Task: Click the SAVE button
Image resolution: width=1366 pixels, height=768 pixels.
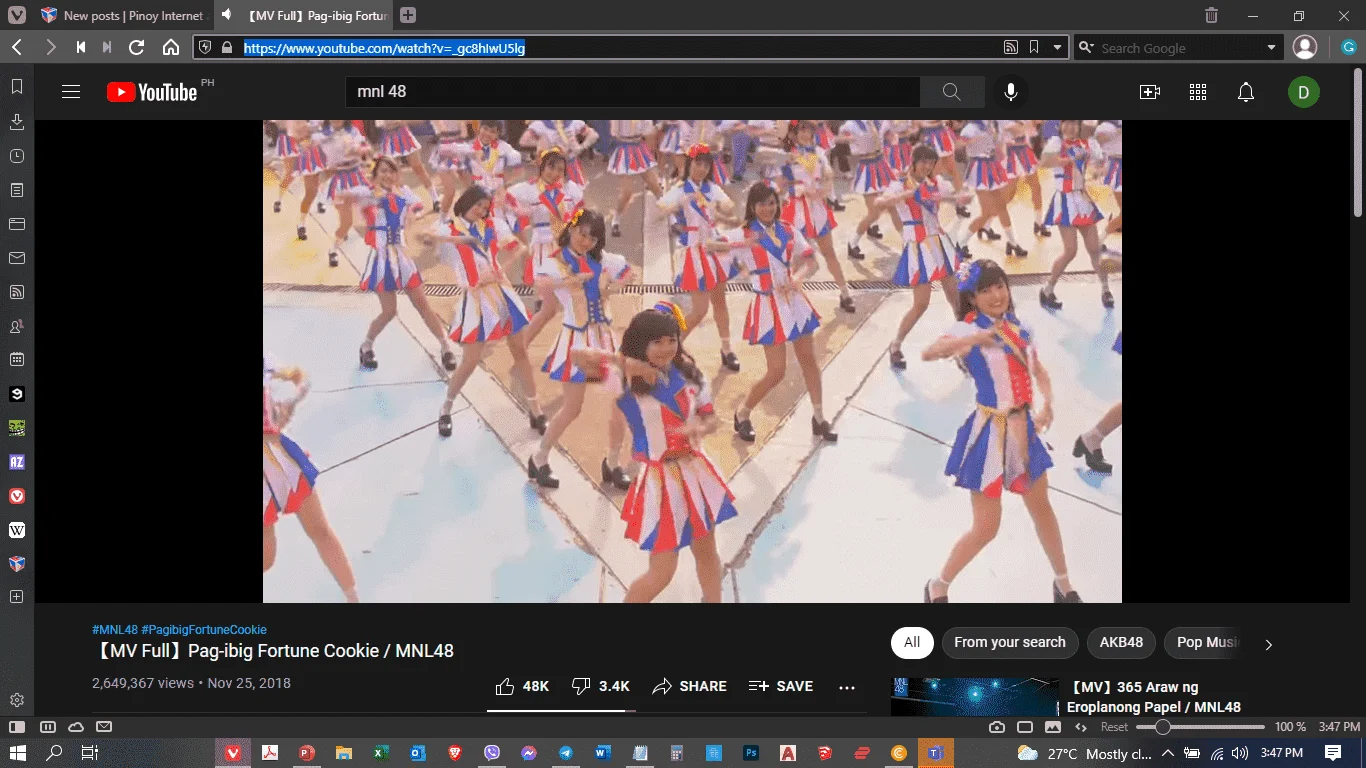Action: point(781,686)
